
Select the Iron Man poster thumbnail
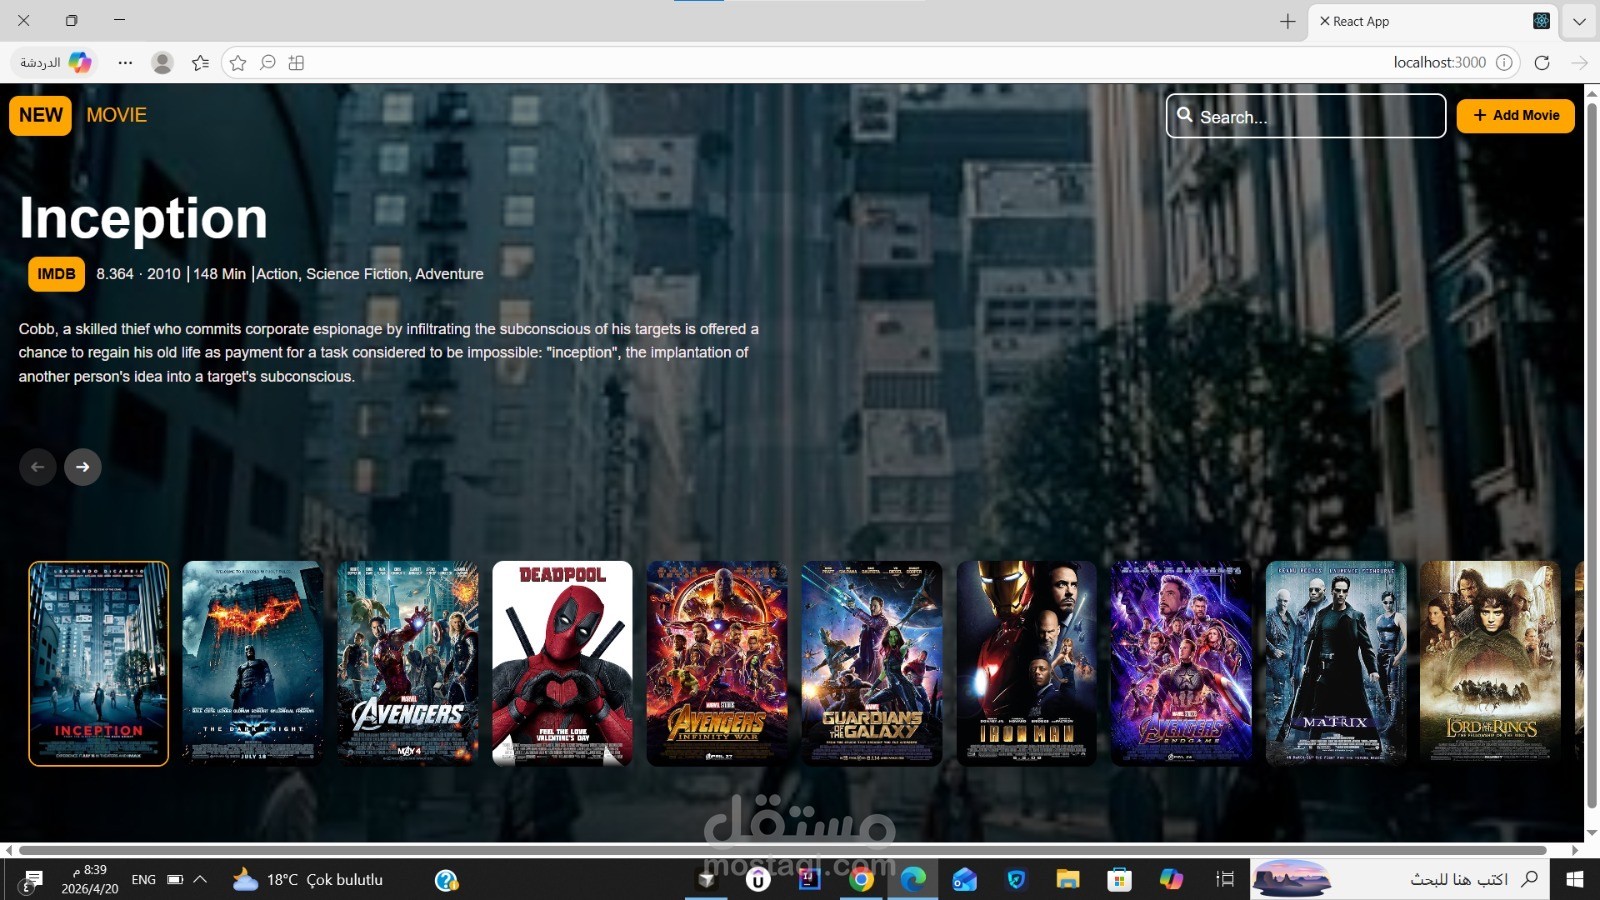(x=1027, y=664)
